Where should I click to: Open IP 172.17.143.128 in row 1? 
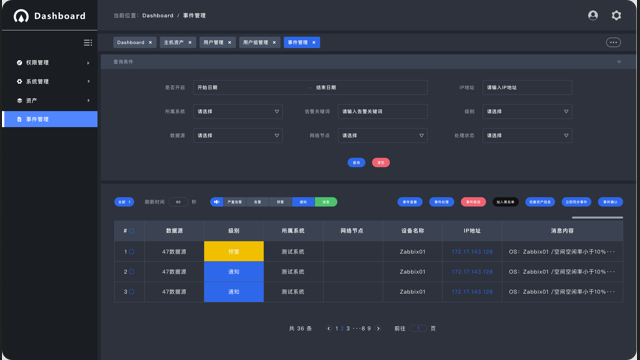tap(472, 252)
